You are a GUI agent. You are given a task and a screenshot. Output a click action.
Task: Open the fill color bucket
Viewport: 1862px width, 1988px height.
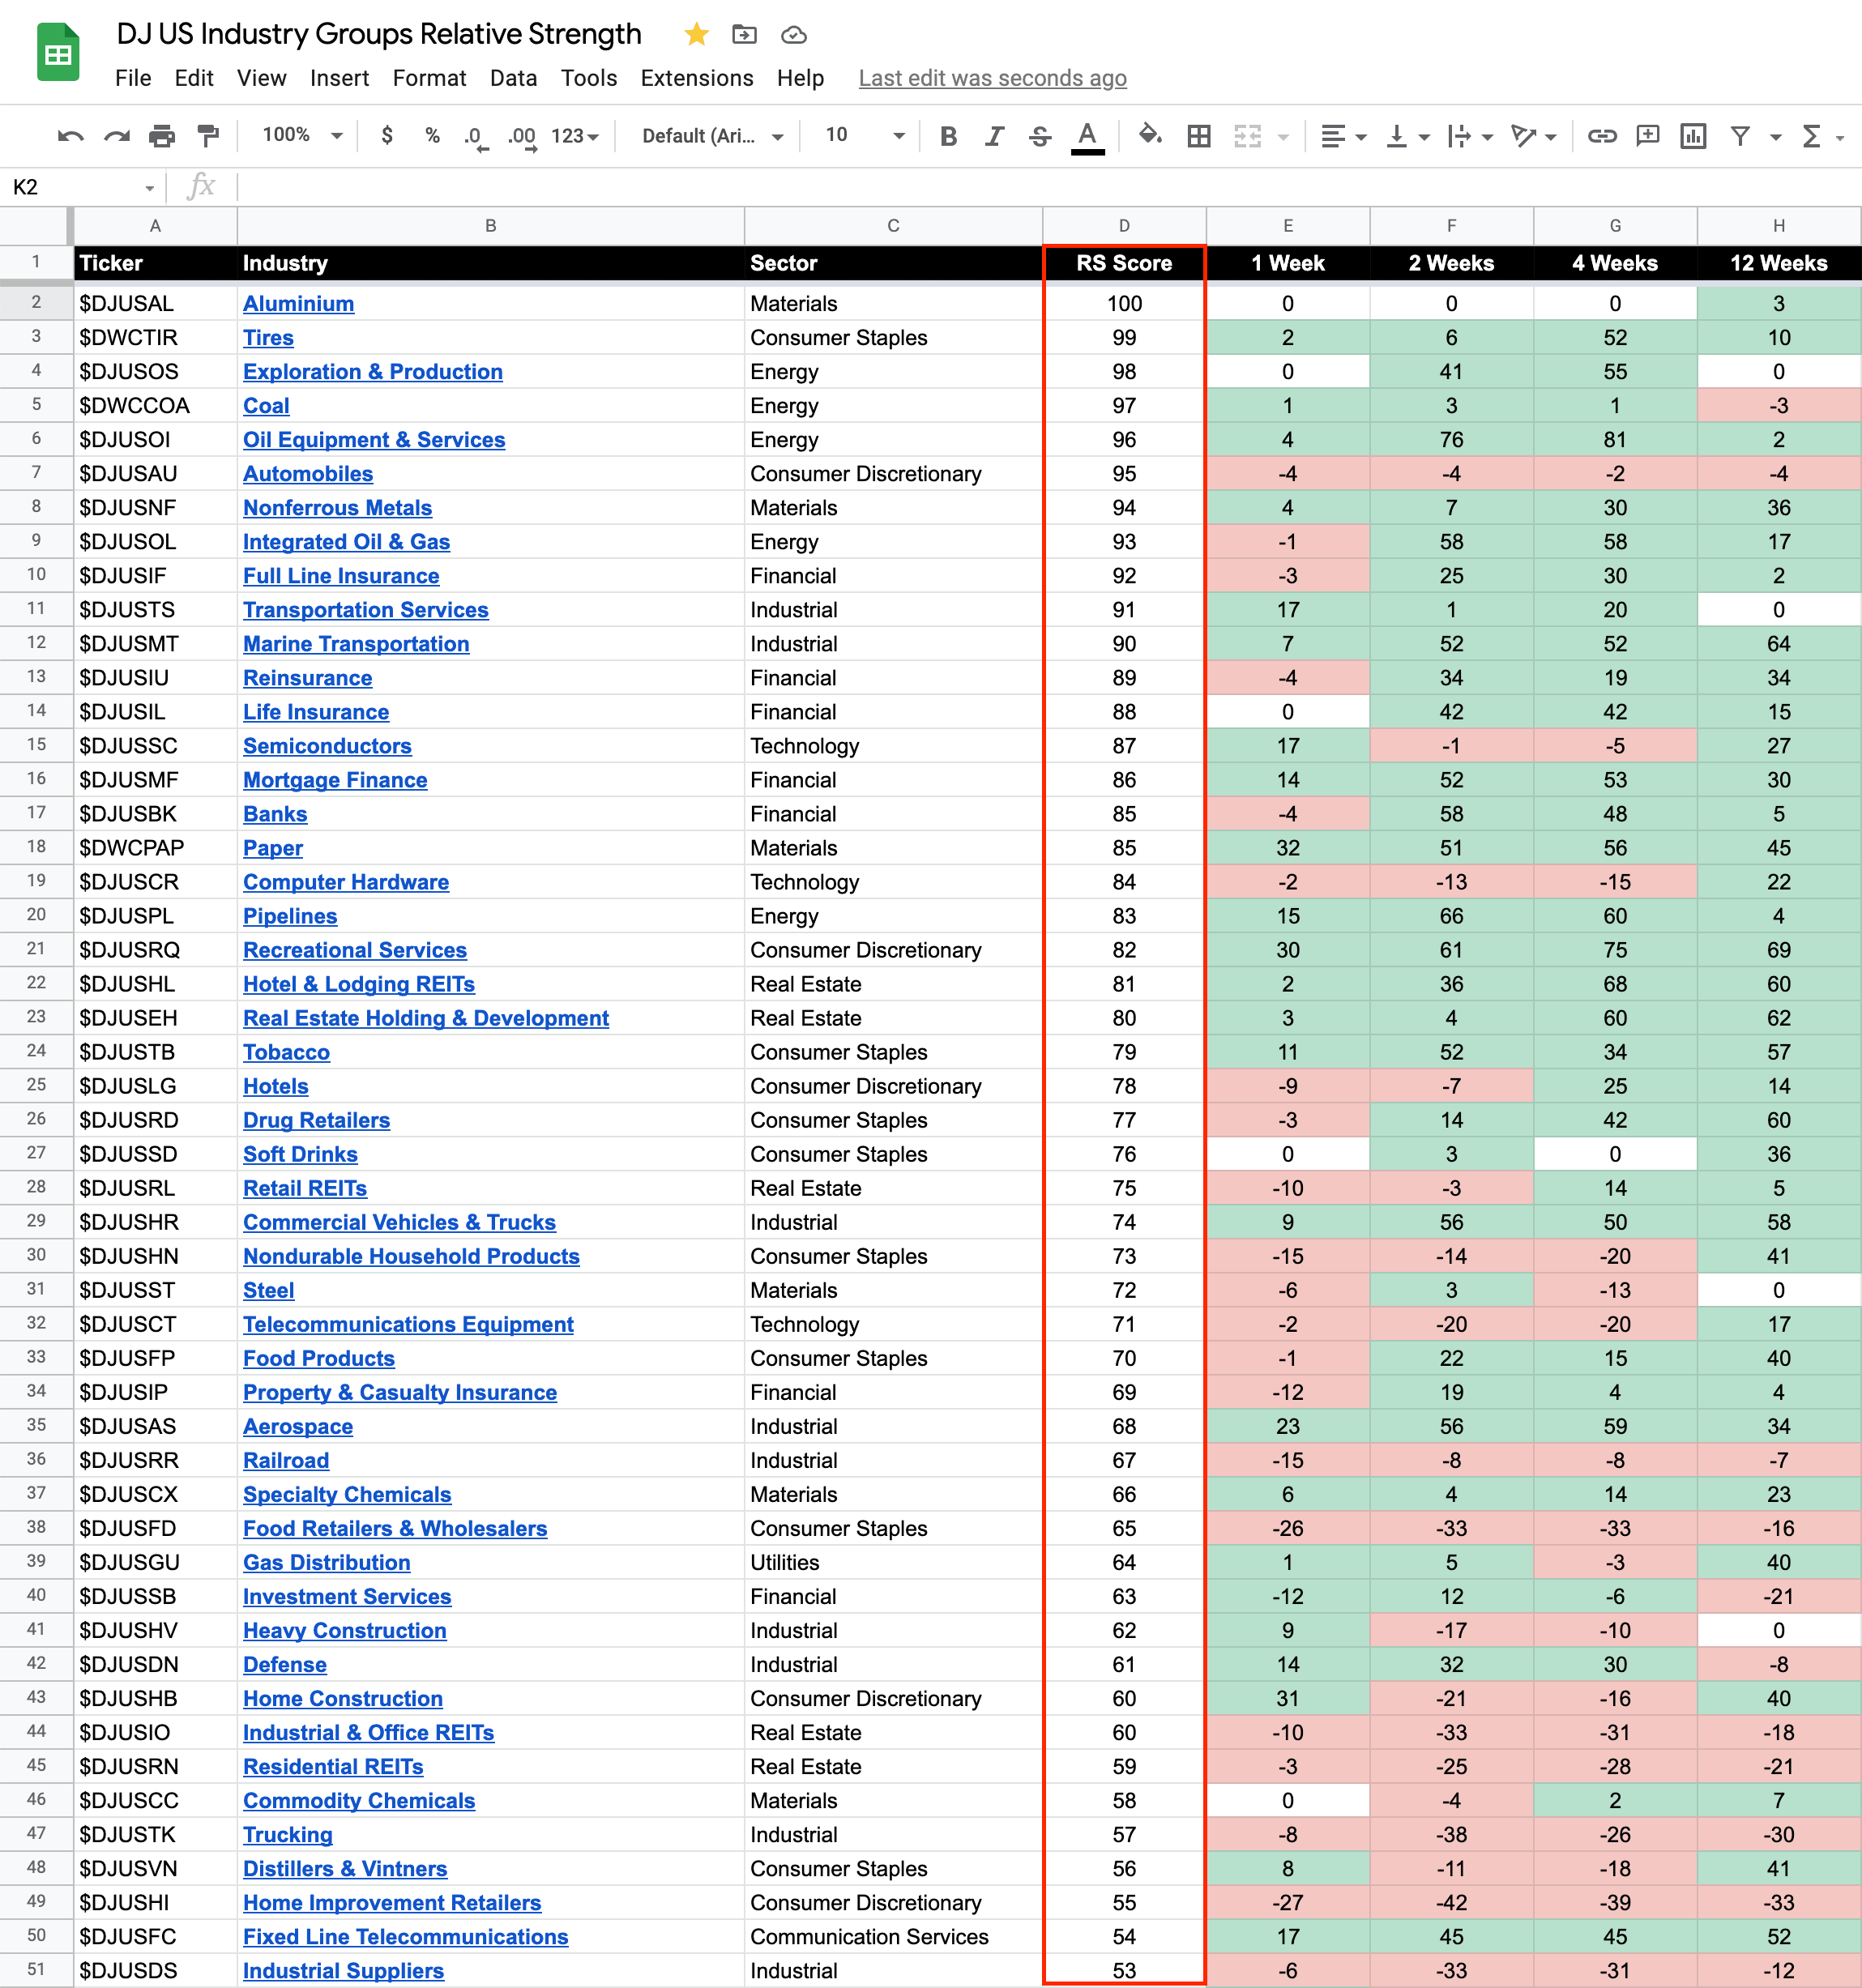pyautogui.click(x=1150, y=135)
